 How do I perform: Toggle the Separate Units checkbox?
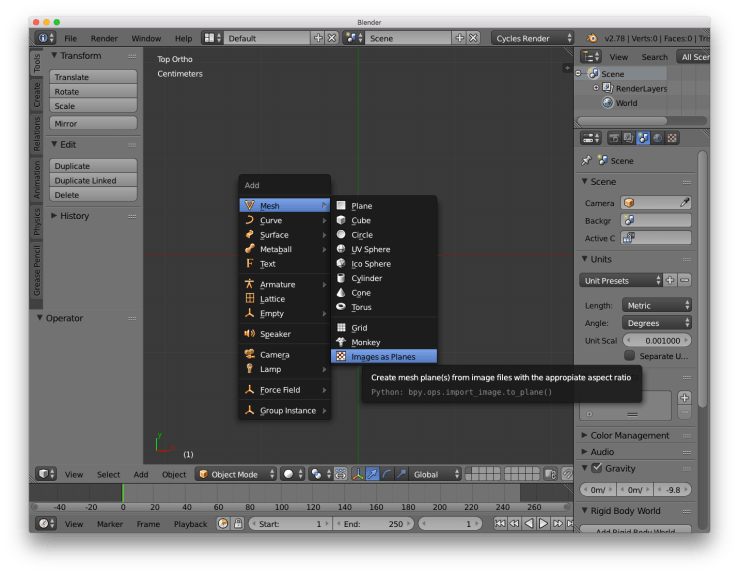(x=629, y=356)
